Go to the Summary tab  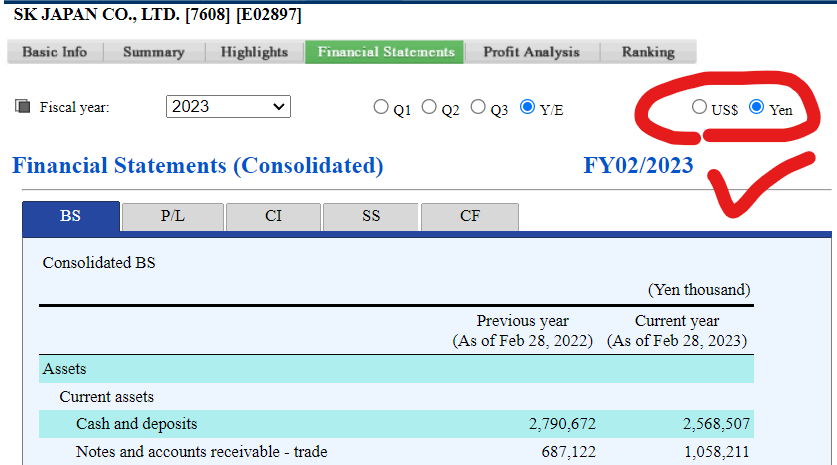tap(154, 52)
